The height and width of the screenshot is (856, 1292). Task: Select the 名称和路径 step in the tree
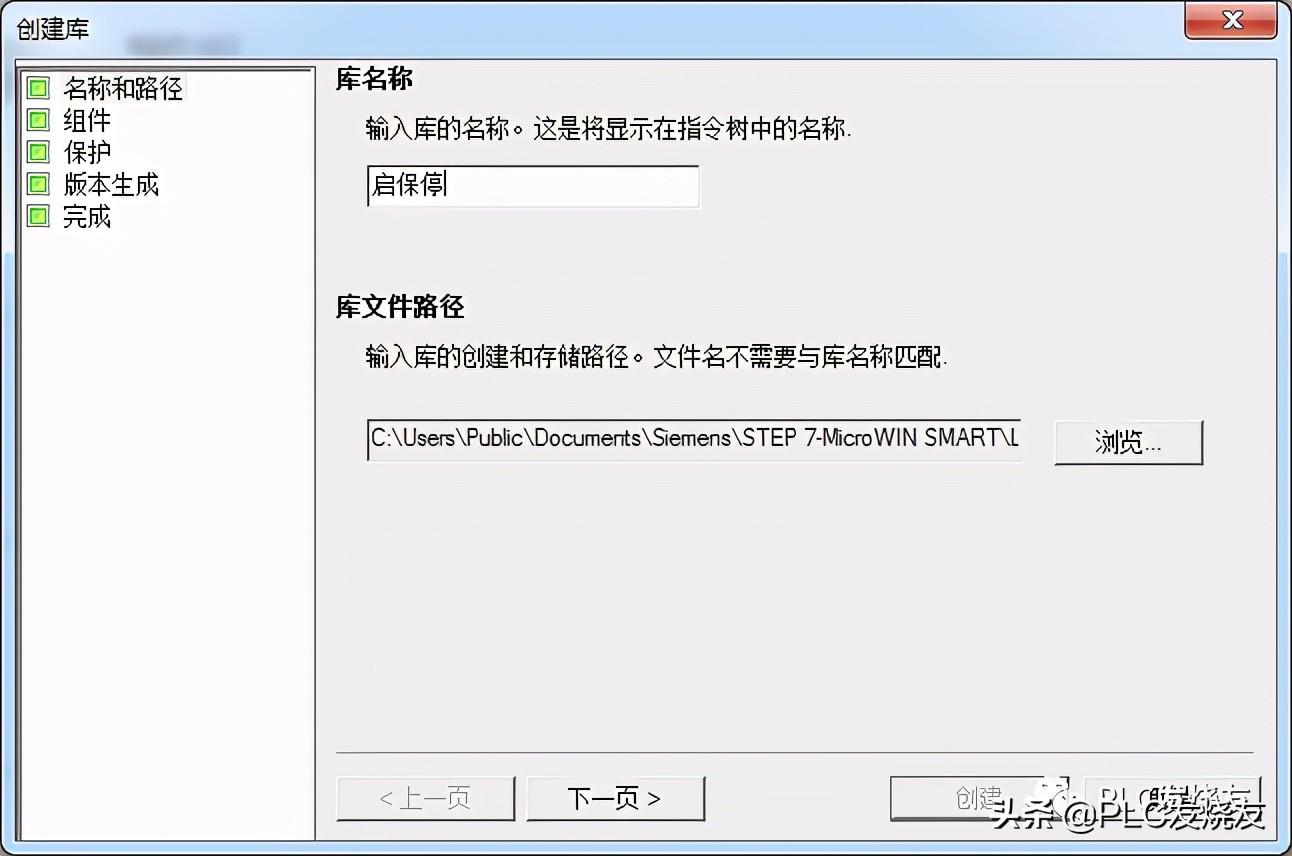point(123,89)
